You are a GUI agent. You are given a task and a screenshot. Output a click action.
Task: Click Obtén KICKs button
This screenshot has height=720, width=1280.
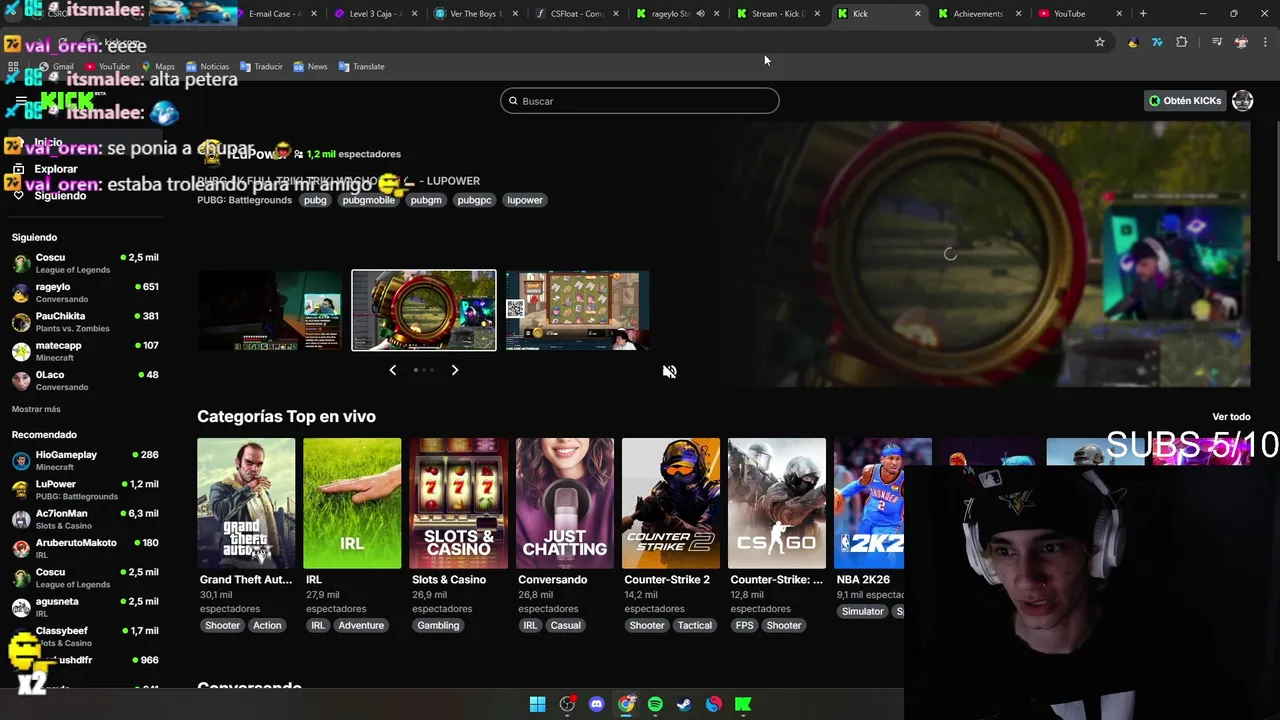tap(1185, 101)
